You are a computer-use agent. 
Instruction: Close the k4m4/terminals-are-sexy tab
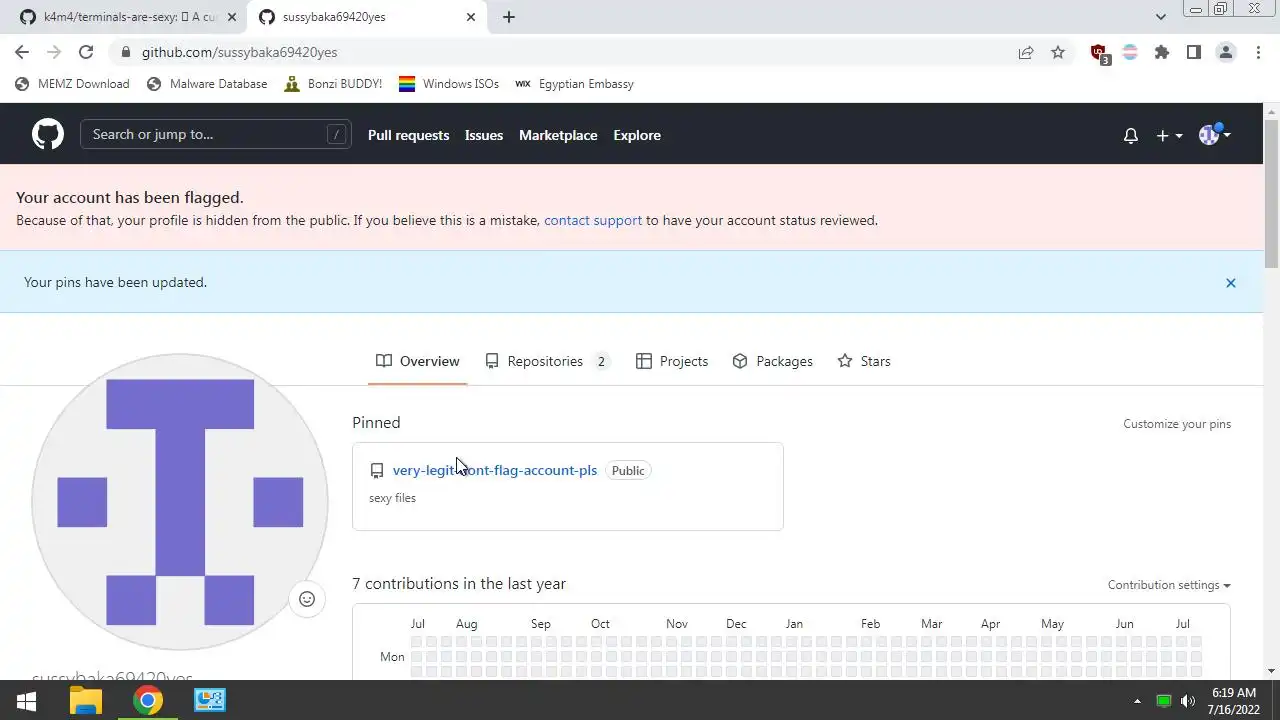pos(232,17)
